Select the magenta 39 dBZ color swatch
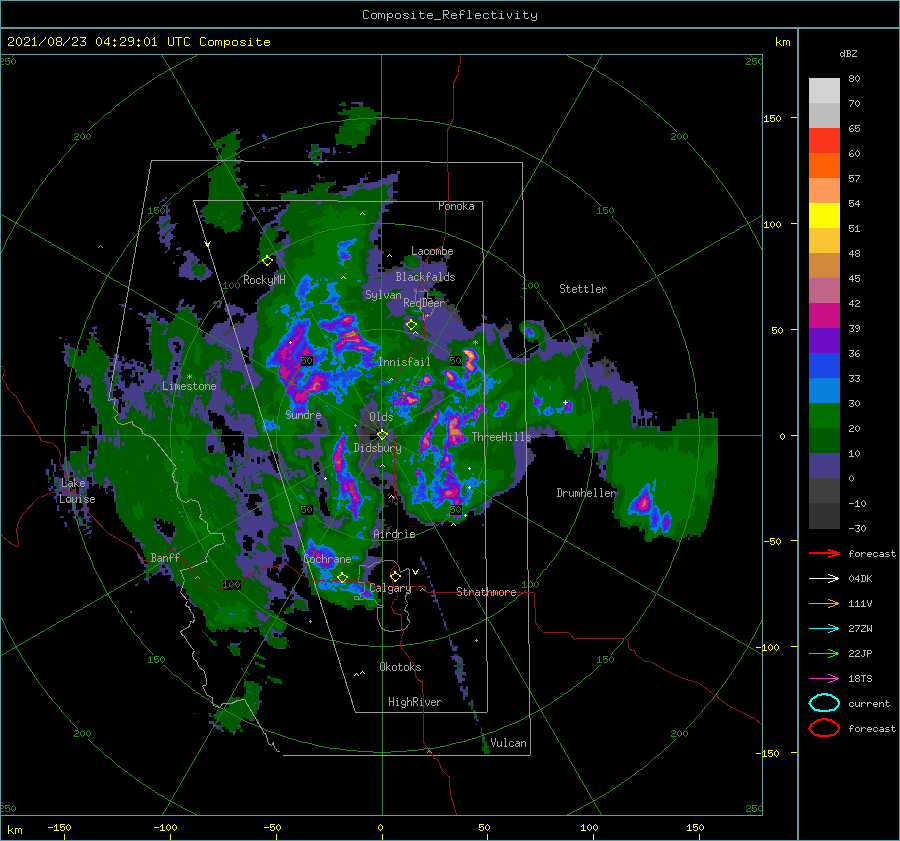 (x=824, y=316)
